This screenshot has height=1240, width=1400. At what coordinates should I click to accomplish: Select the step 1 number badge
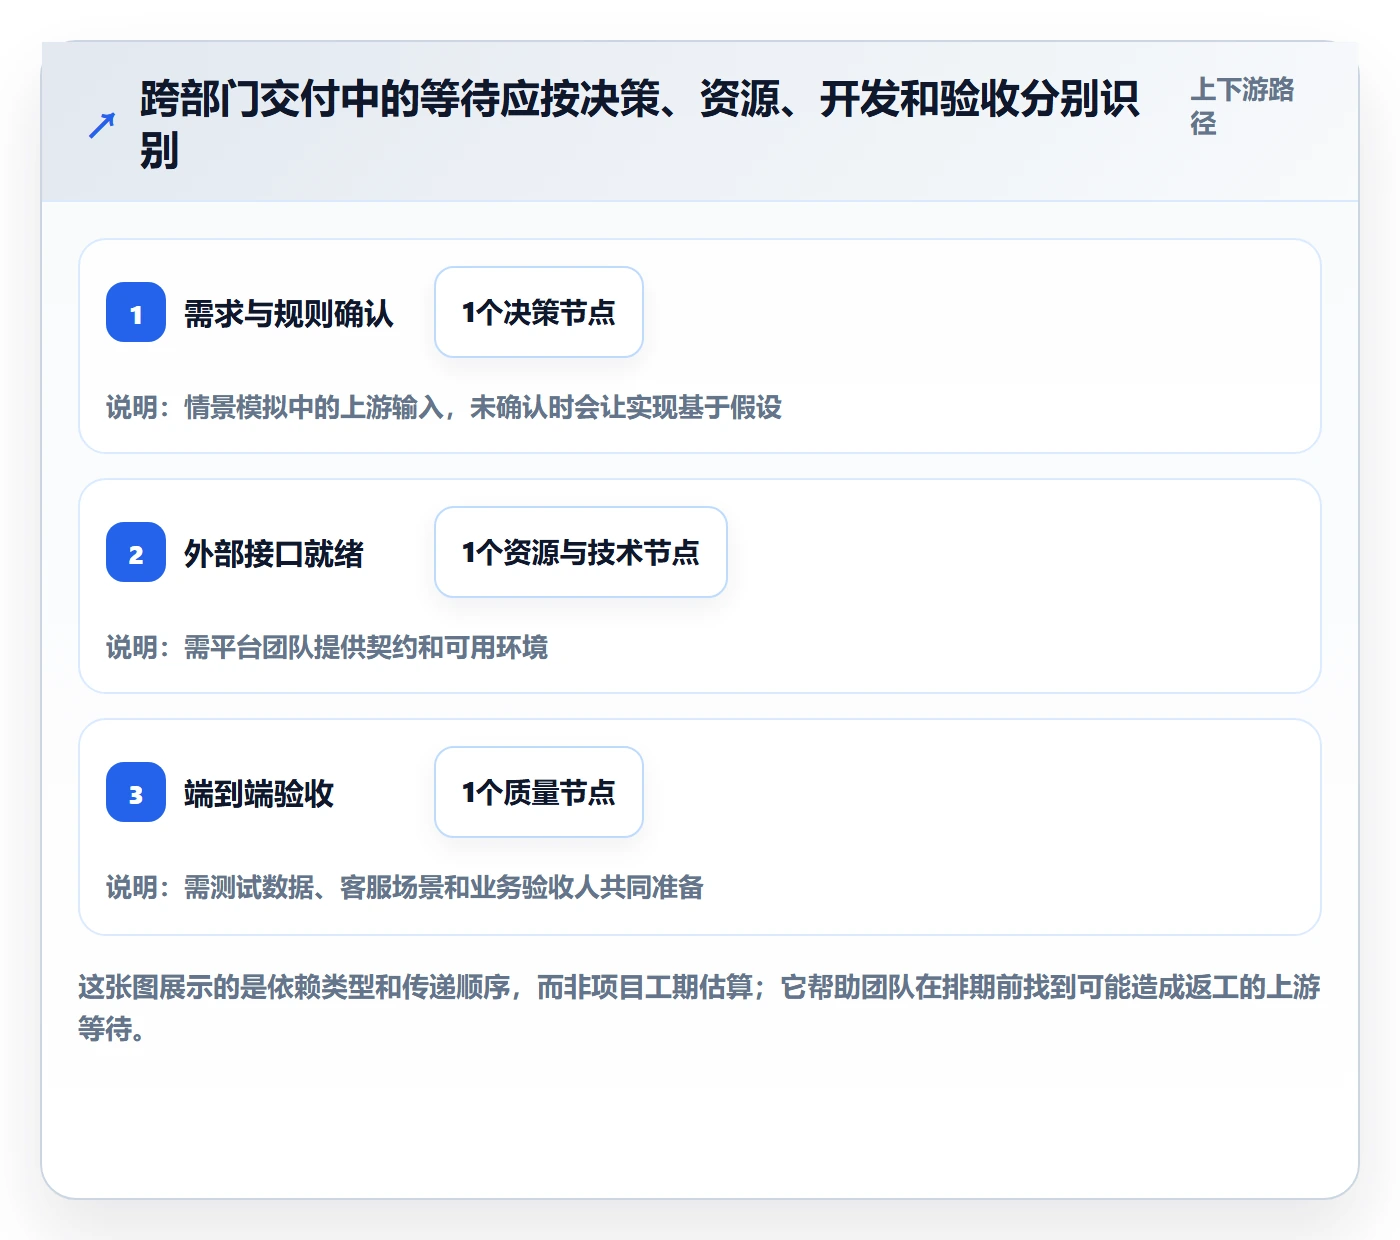[x=136, y=312]
